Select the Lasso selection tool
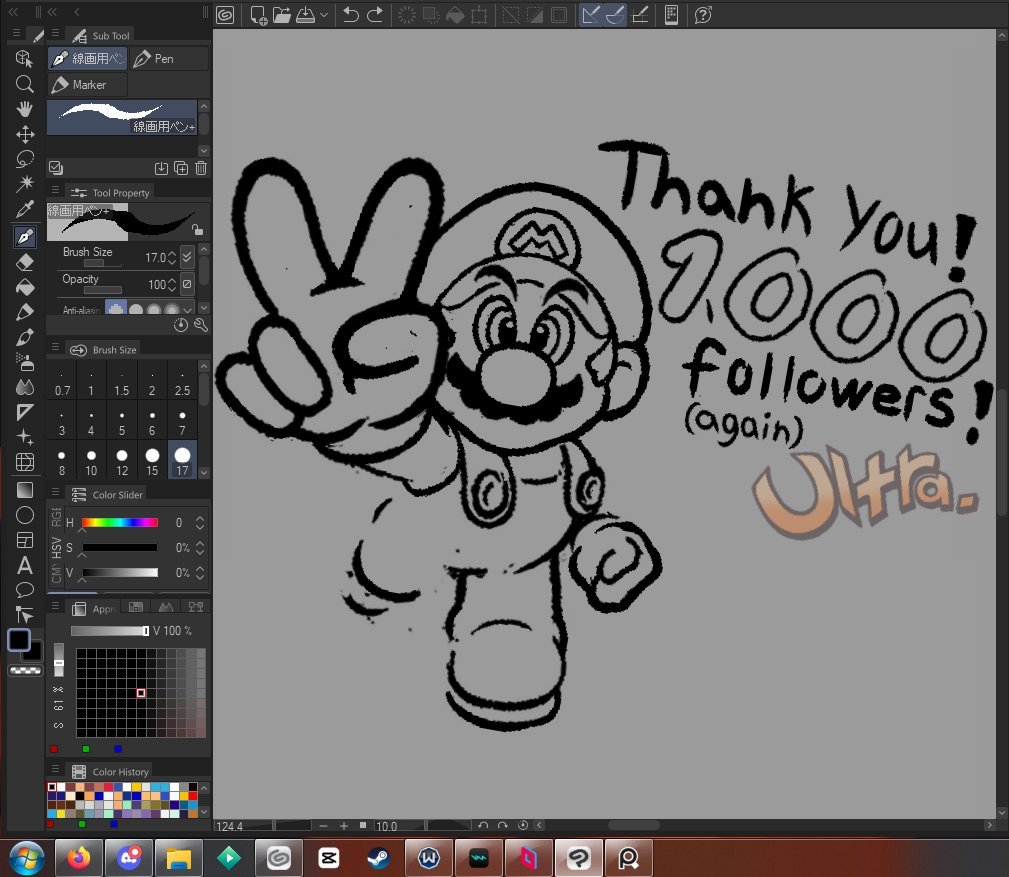The width and height of the screenshot is (1009, 877). (x=24, y=159)
